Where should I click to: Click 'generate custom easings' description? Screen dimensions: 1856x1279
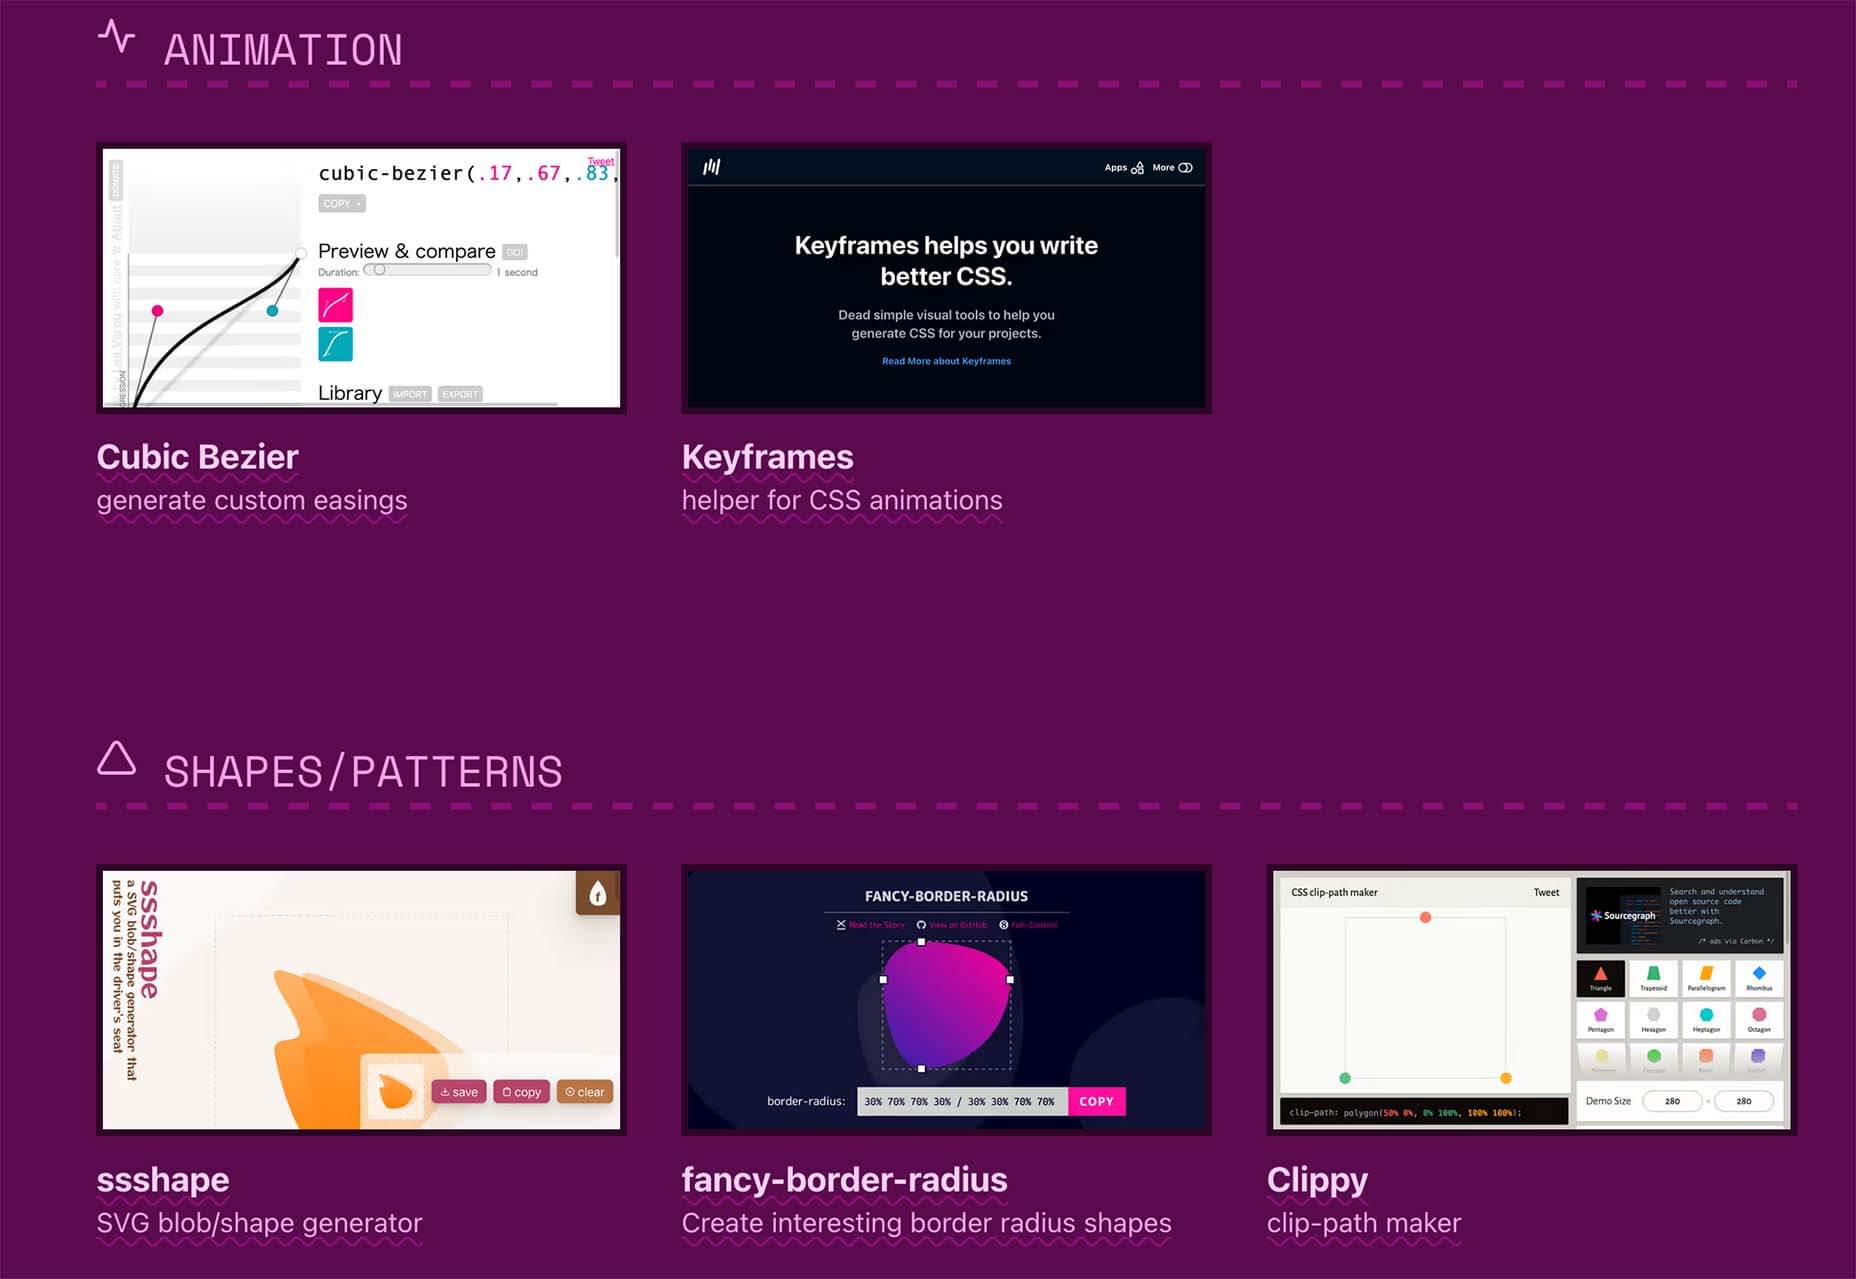(252, 500)
